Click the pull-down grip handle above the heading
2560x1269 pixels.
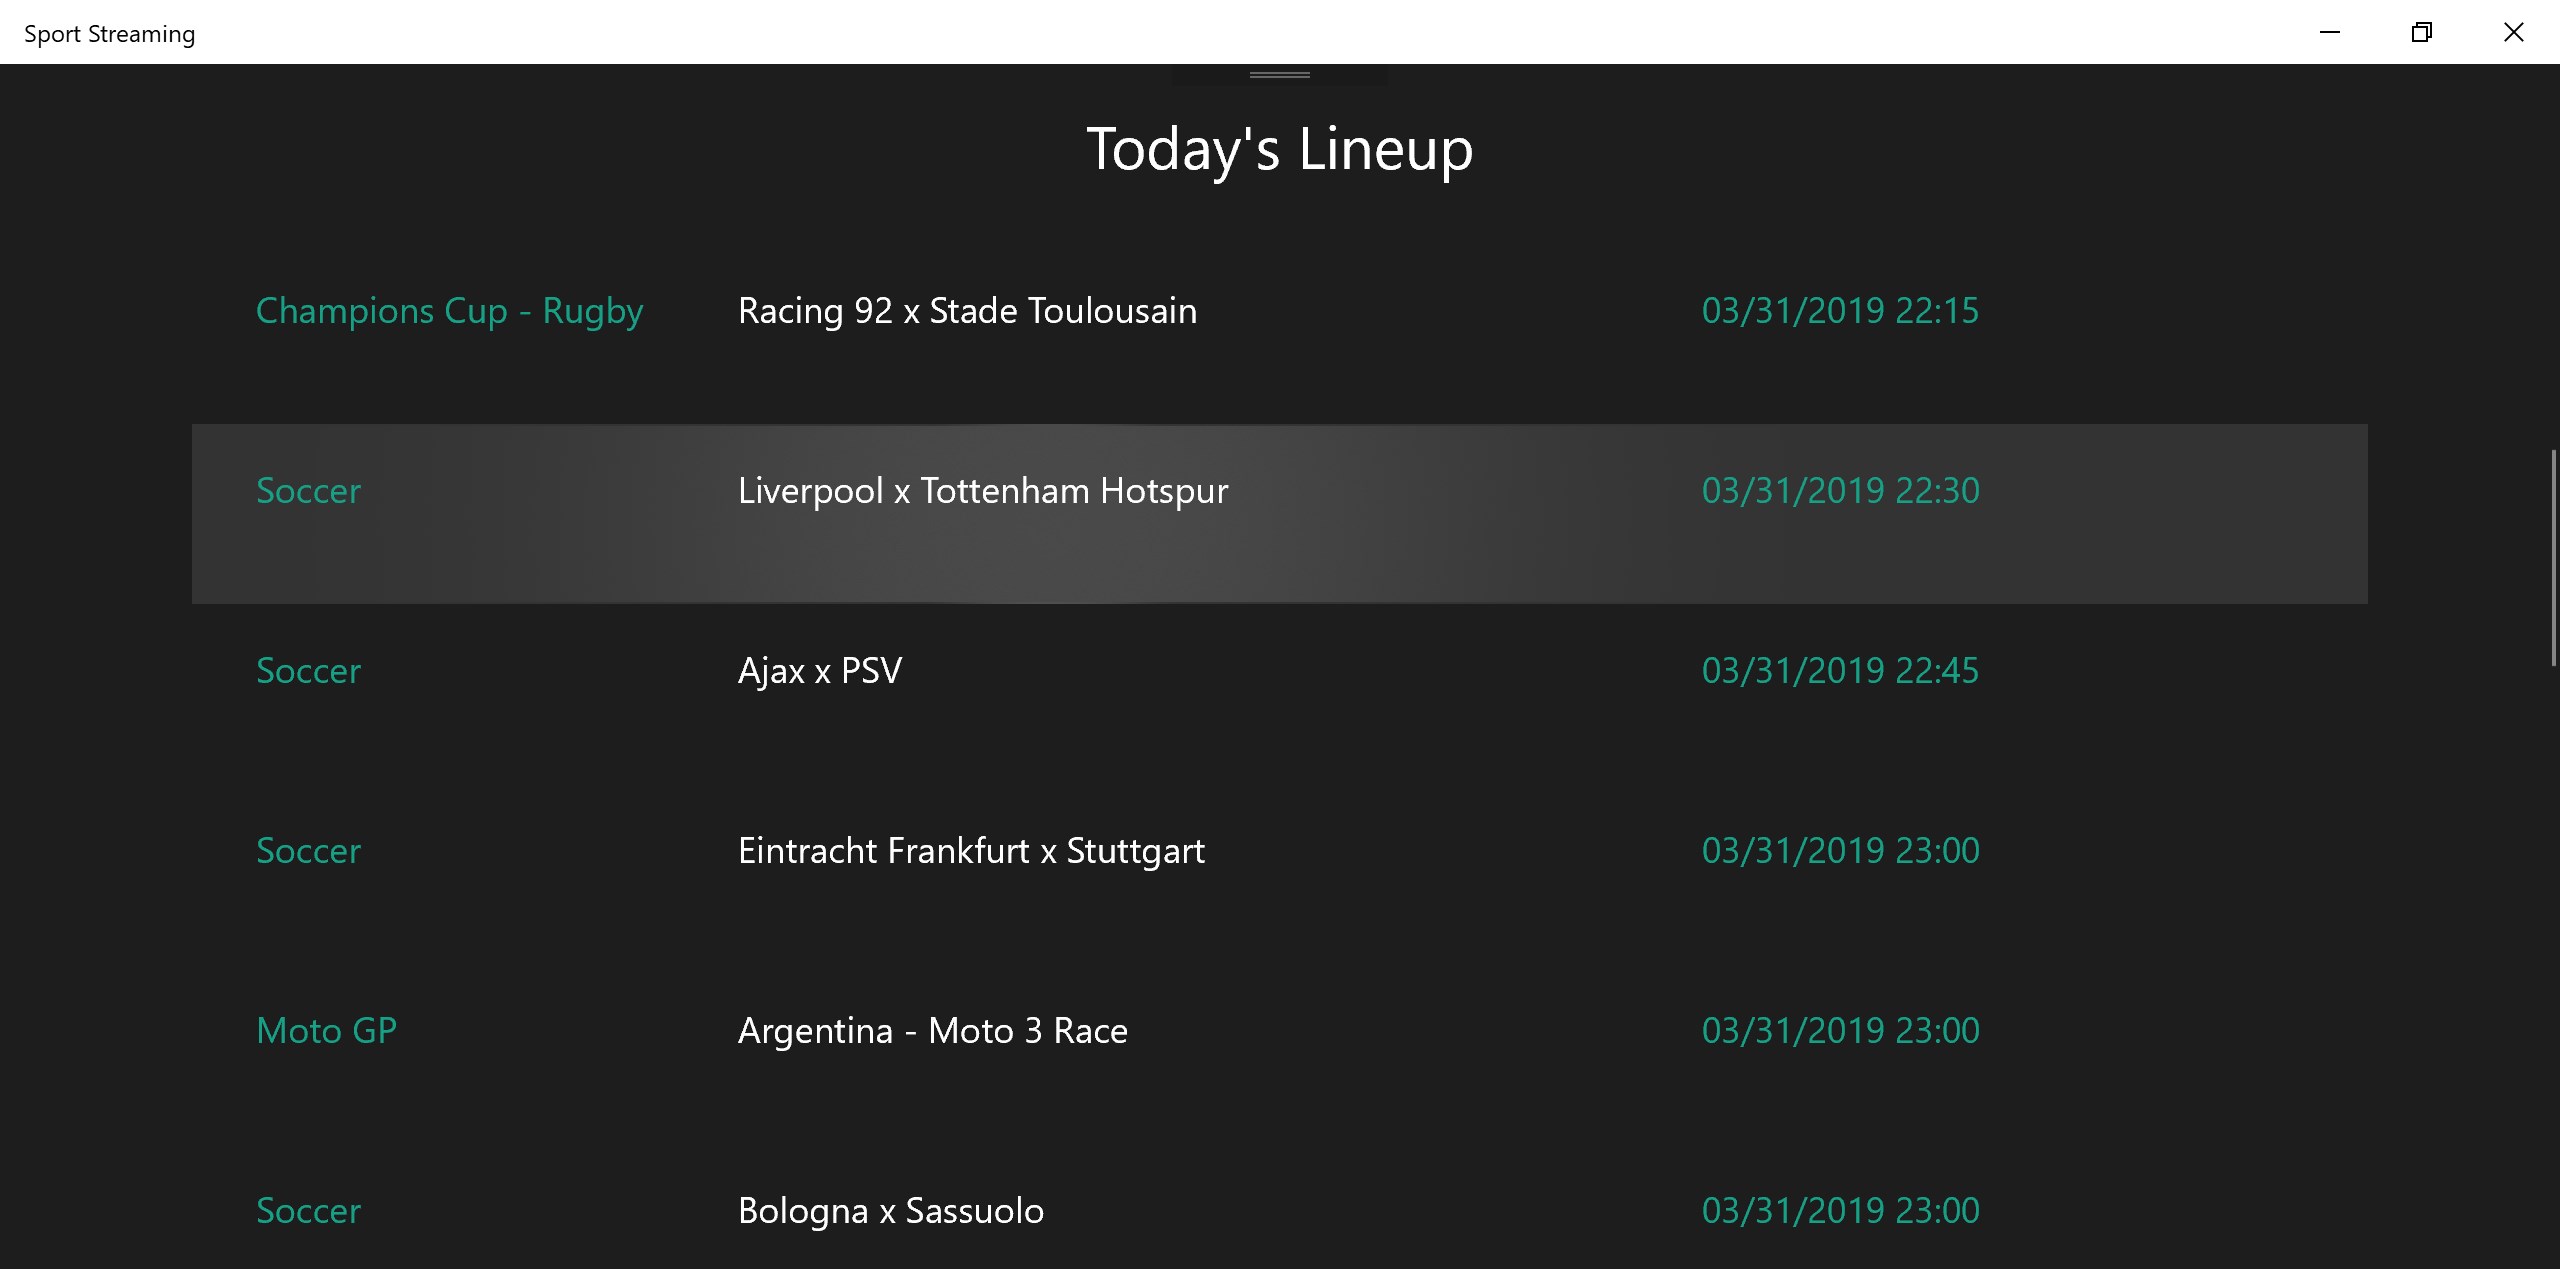(x=1279, y=75)
